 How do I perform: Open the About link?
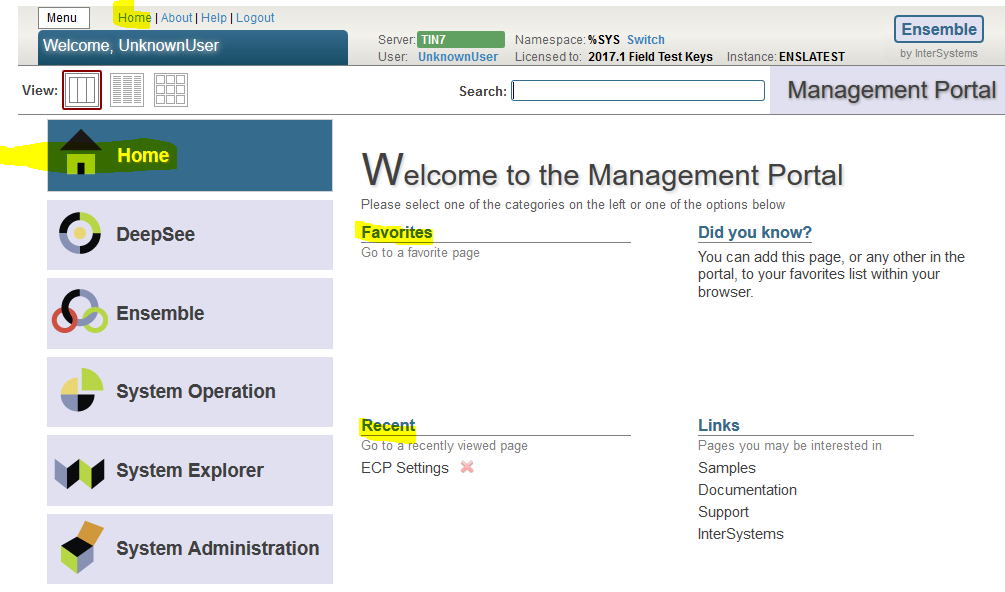coord(176,18)
